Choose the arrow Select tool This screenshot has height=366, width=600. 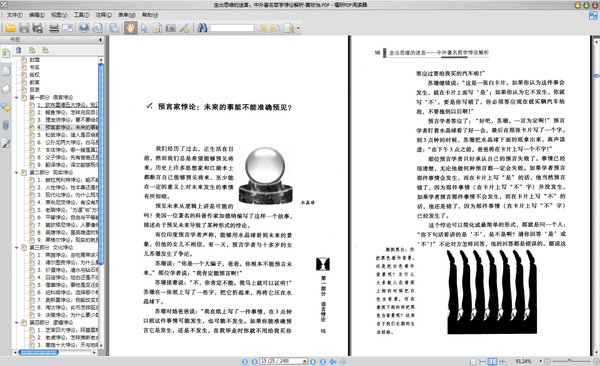(144, 28)
